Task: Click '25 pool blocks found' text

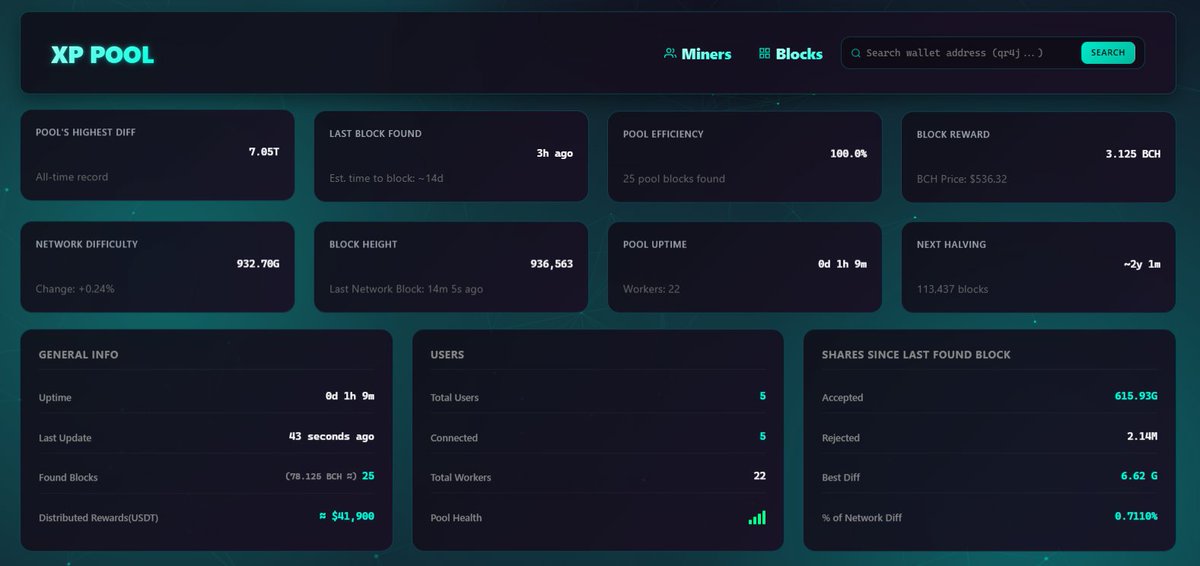Action: pyautogui.click(x=674, y=178)
